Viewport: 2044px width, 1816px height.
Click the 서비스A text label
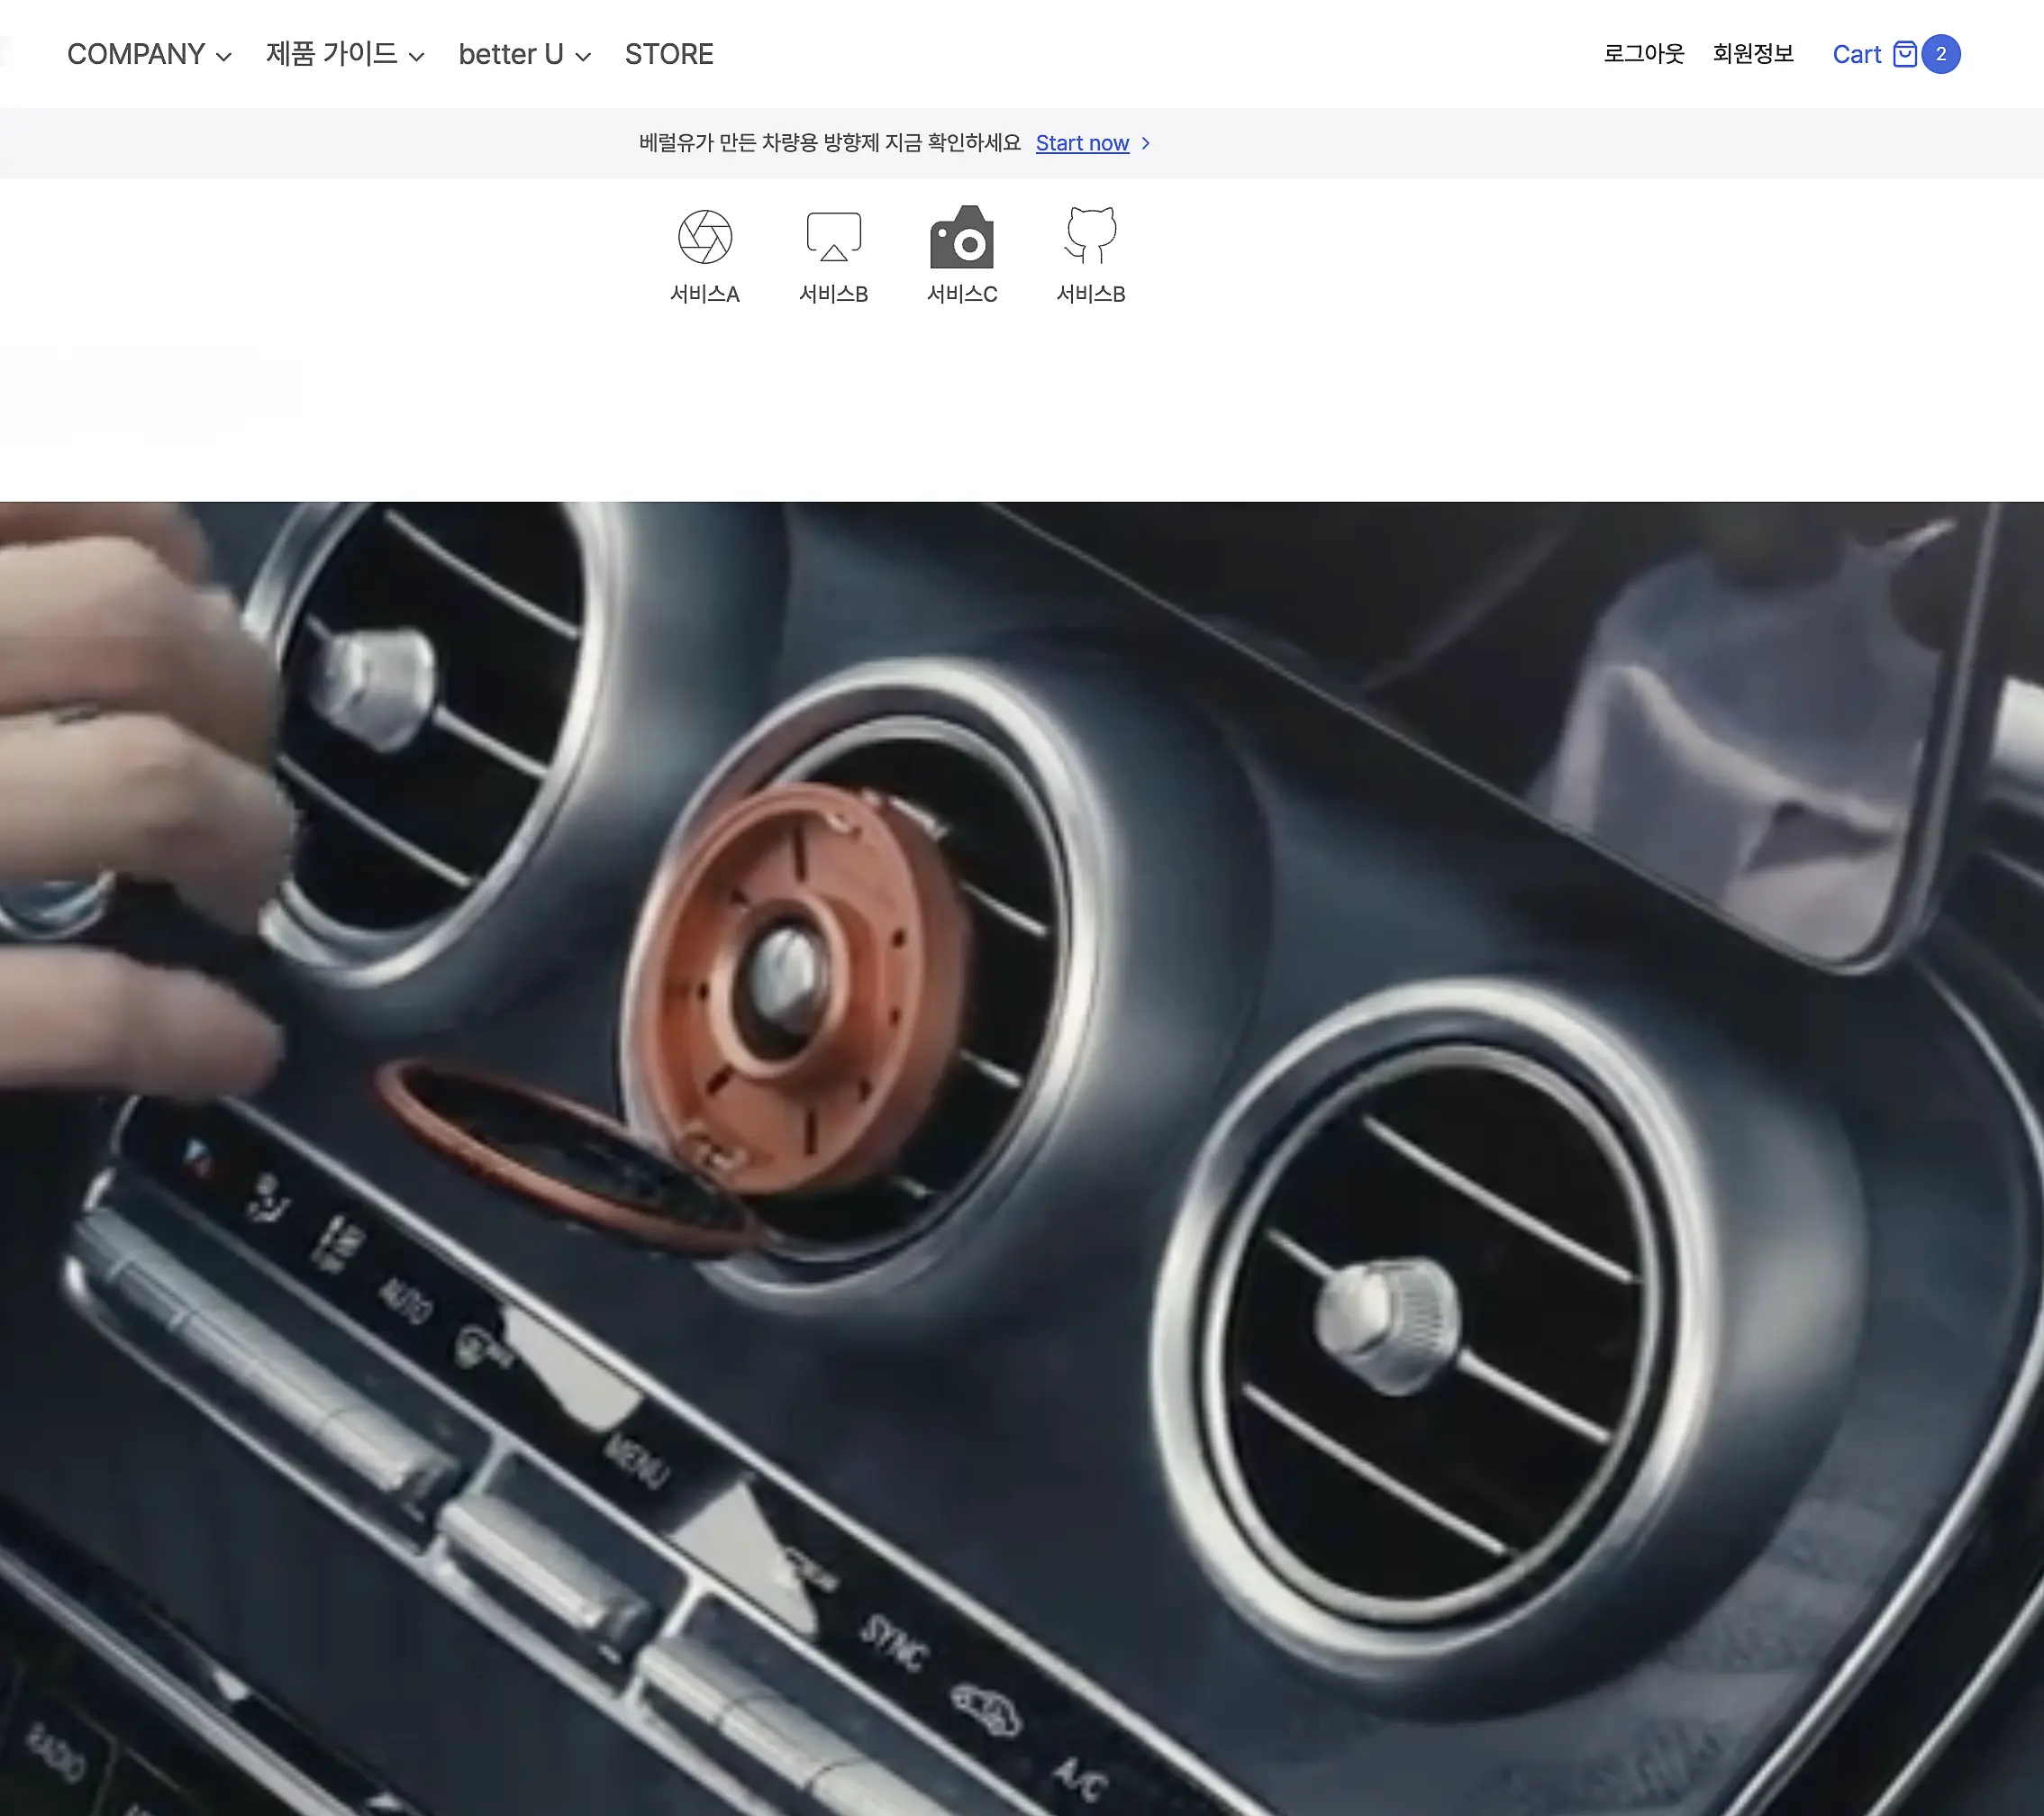point(705,294)
